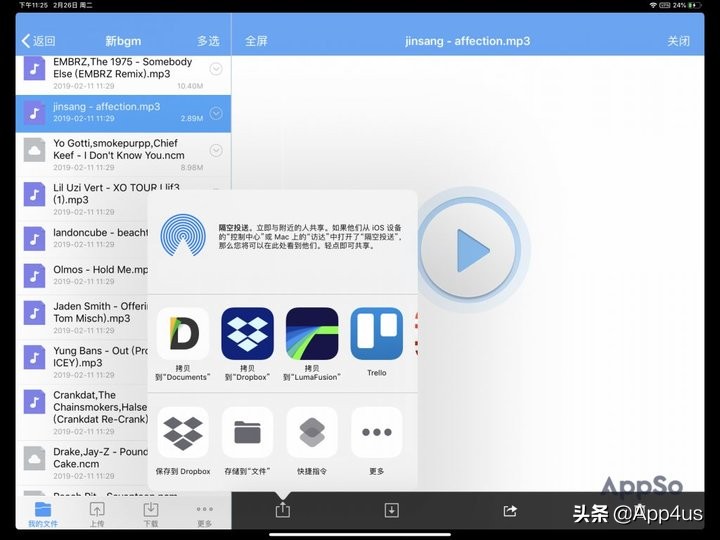Expand options for jinsang - affection.mp3
Viewport: 720px width, 540px height.
(x=216, y=113)
